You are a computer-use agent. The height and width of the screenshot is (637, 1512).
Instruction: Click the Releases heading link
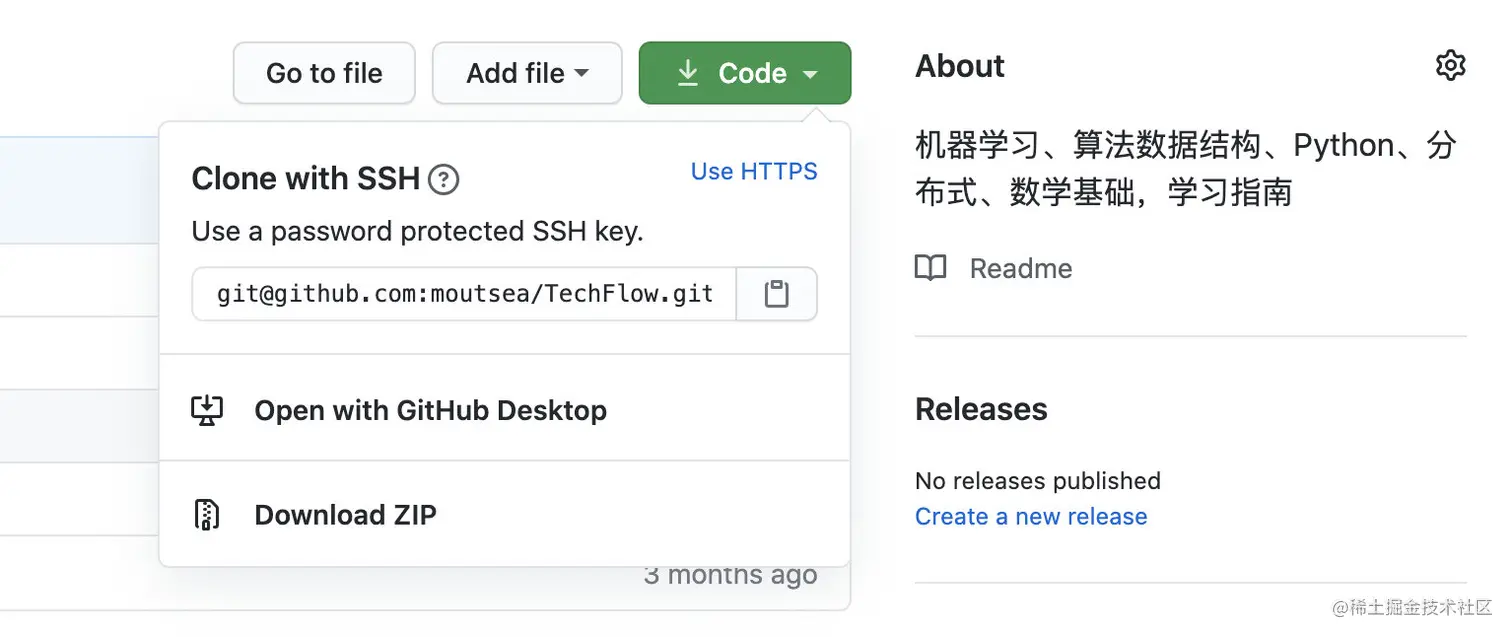pos(981,409)
